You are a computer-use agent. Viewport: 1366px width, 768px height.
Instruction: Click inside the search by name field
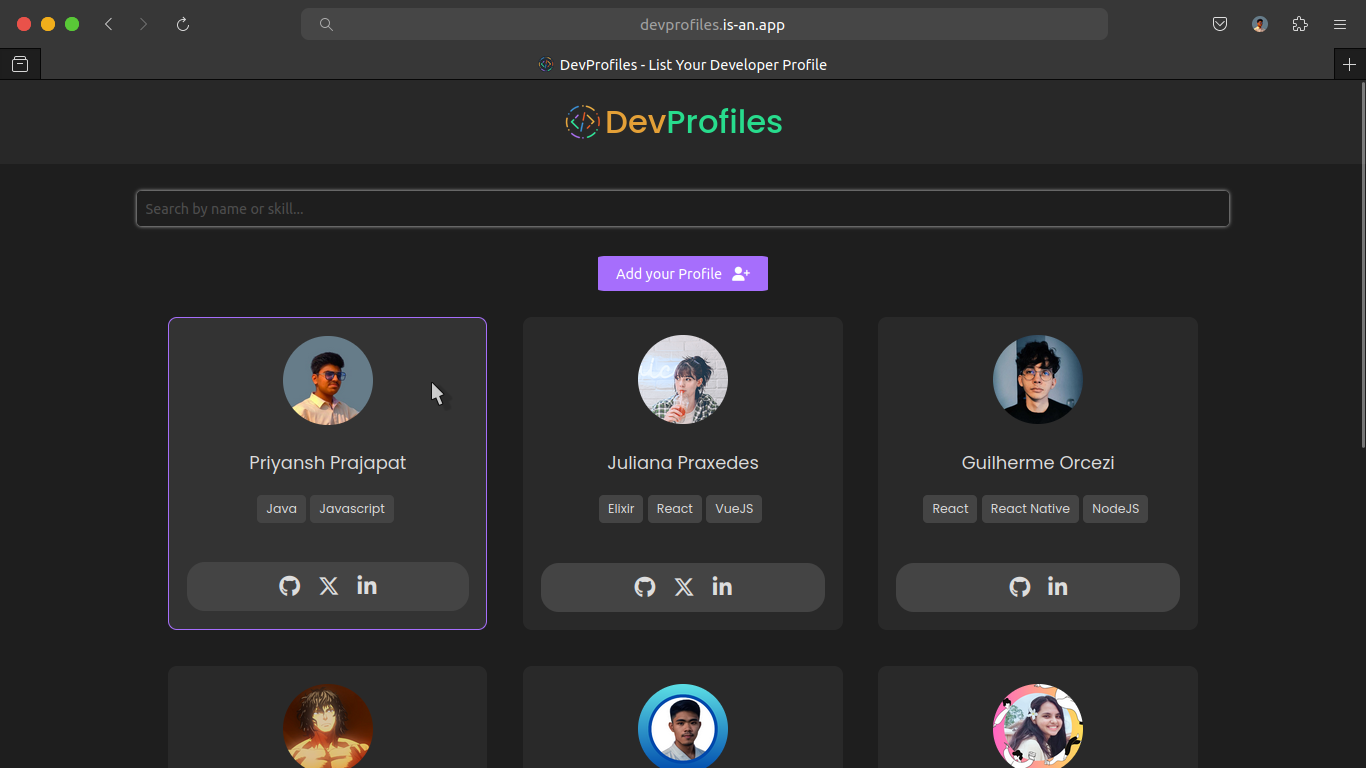coord(683,208)
